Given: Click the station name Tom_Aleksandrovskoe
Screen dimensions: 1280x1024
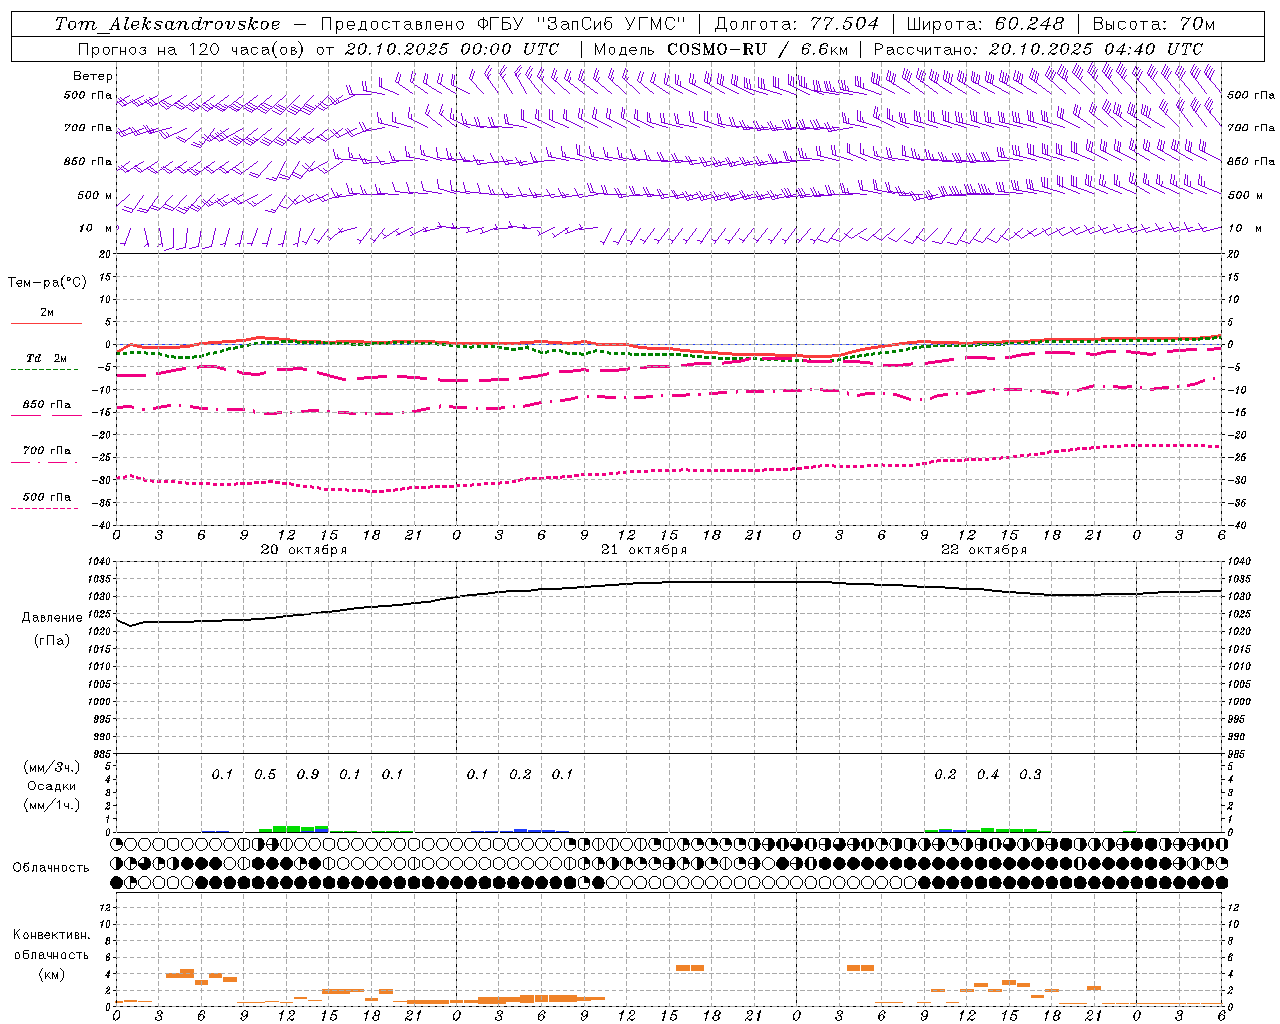Looking at the screenshot, I should click(167, 24).
